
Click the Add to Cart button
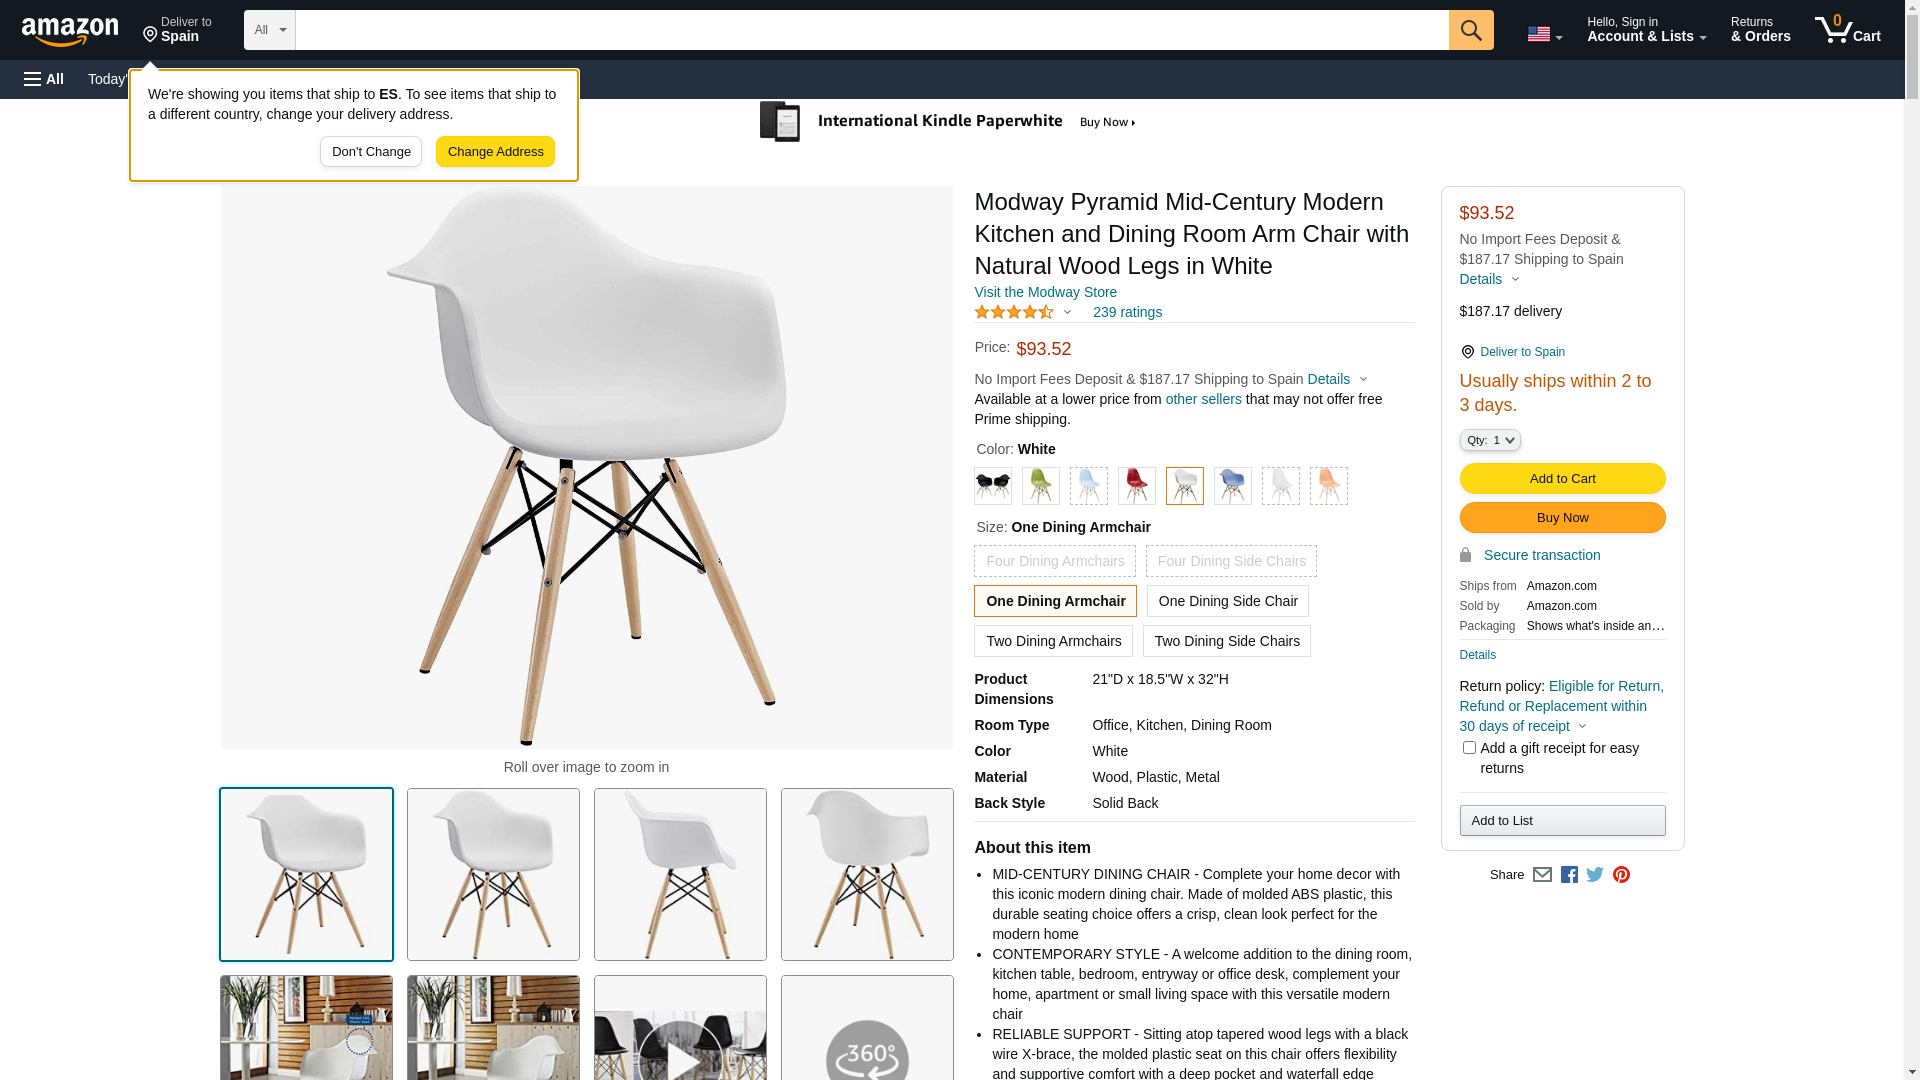click(1562, 479)
